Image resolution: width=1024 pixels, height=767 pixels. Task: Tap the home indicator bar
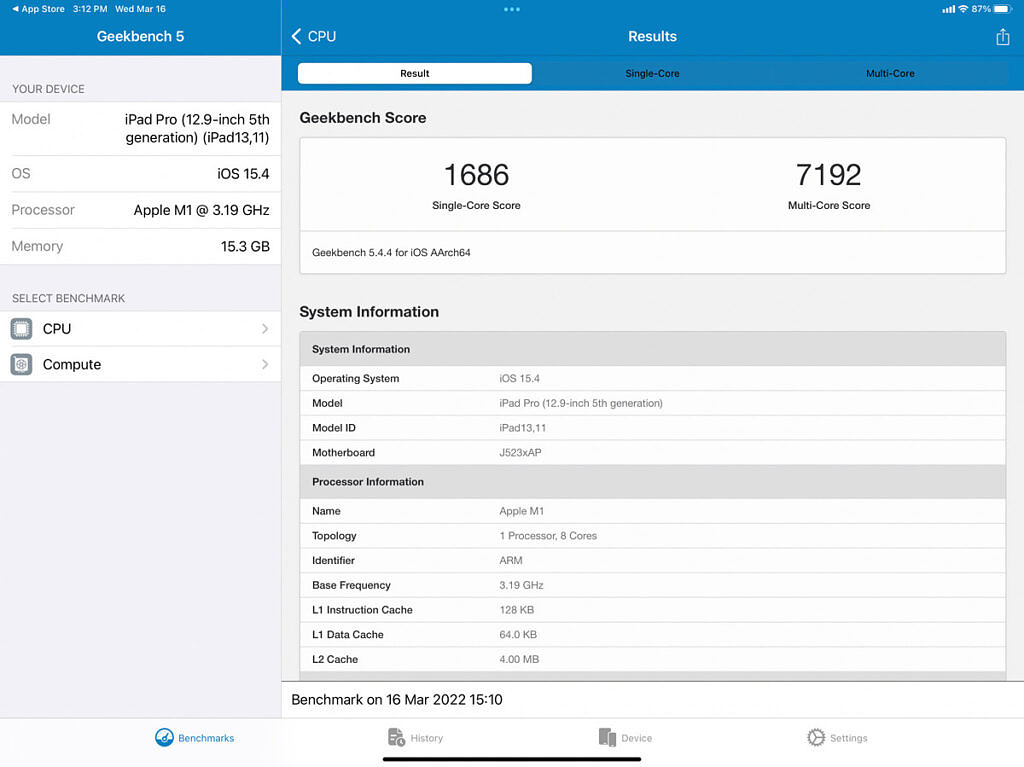pos(512,759)
